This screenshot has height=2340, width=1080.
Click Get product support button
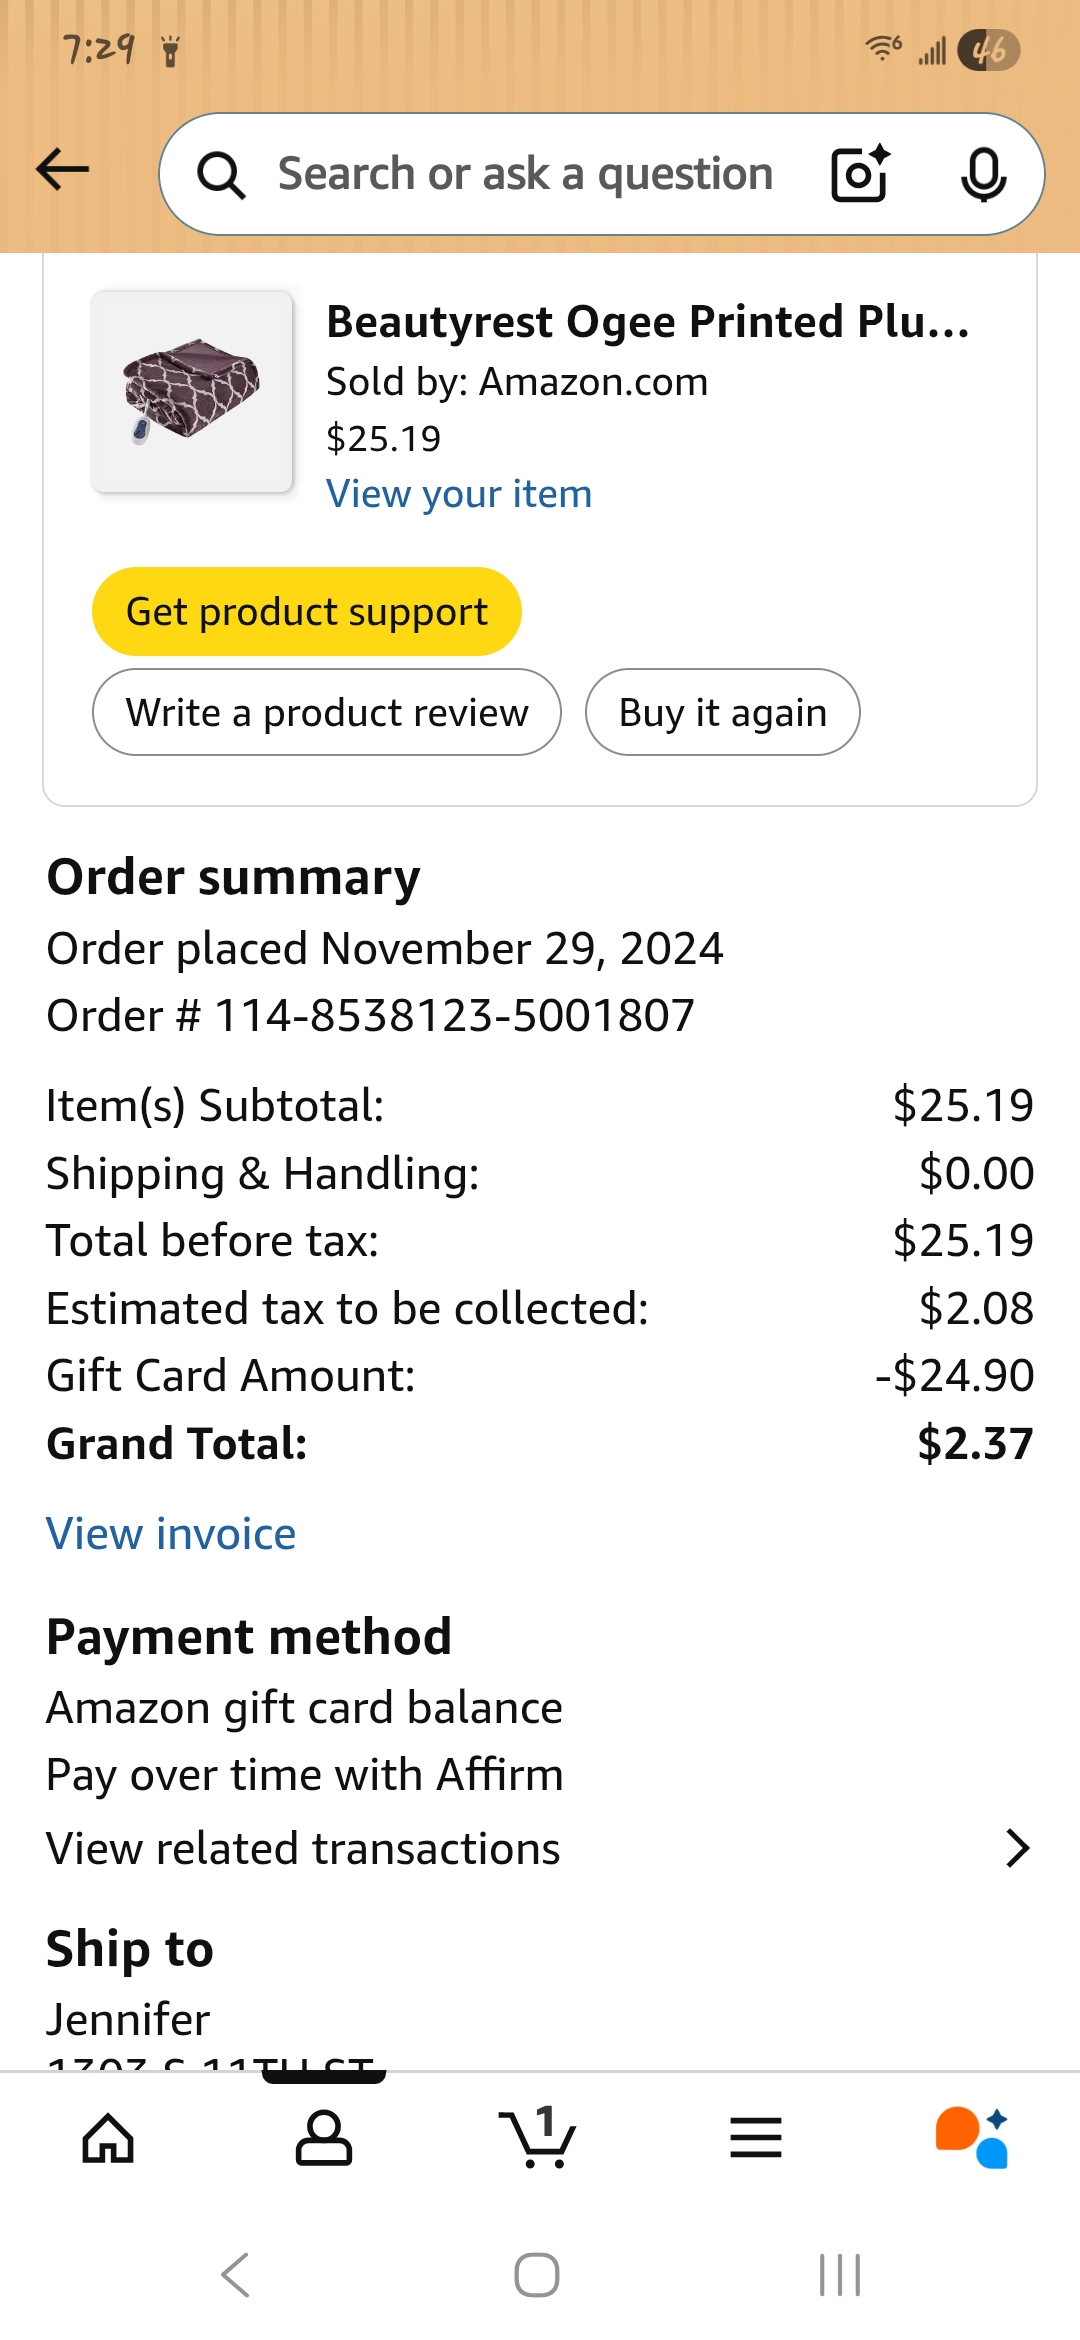coord(307,611)
